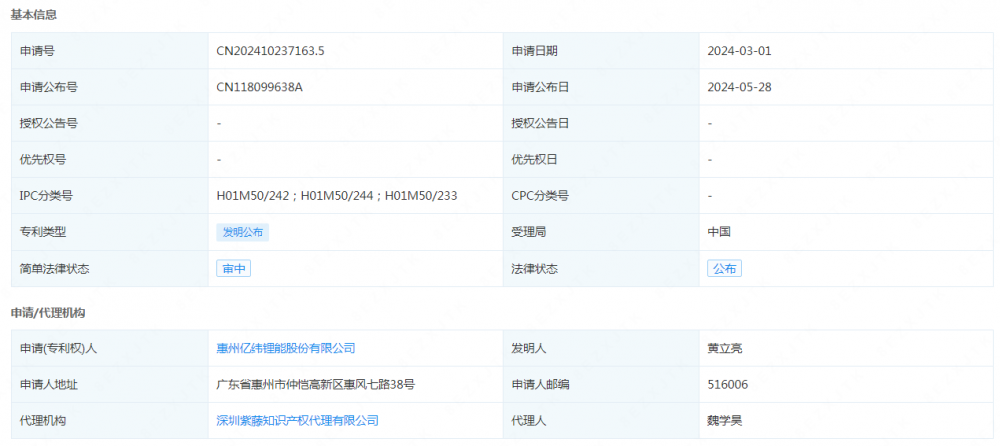1000x446 pixels.
Task: Select IPC classification H01M50/242
Action: point(254,196)
